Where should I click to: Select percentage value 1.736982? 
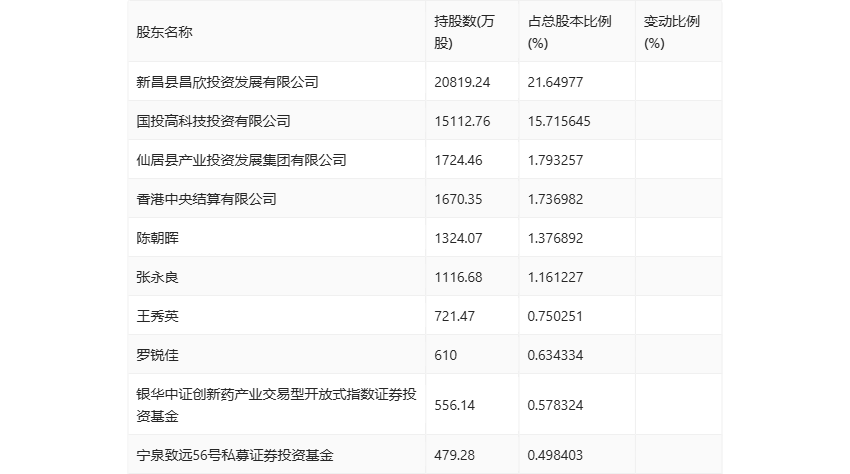coord(555,199)
